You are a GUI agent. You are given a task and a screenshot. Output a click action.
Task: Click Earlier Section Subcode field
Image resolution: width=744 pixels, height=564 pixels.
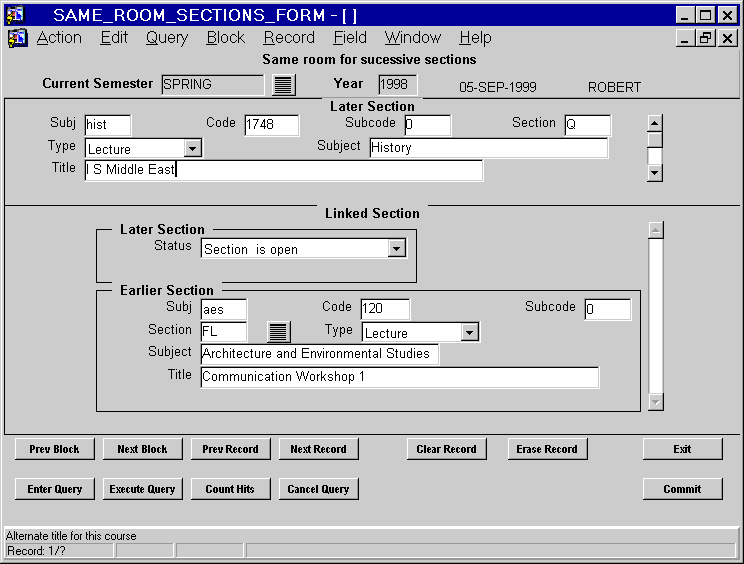pos(608,309)
